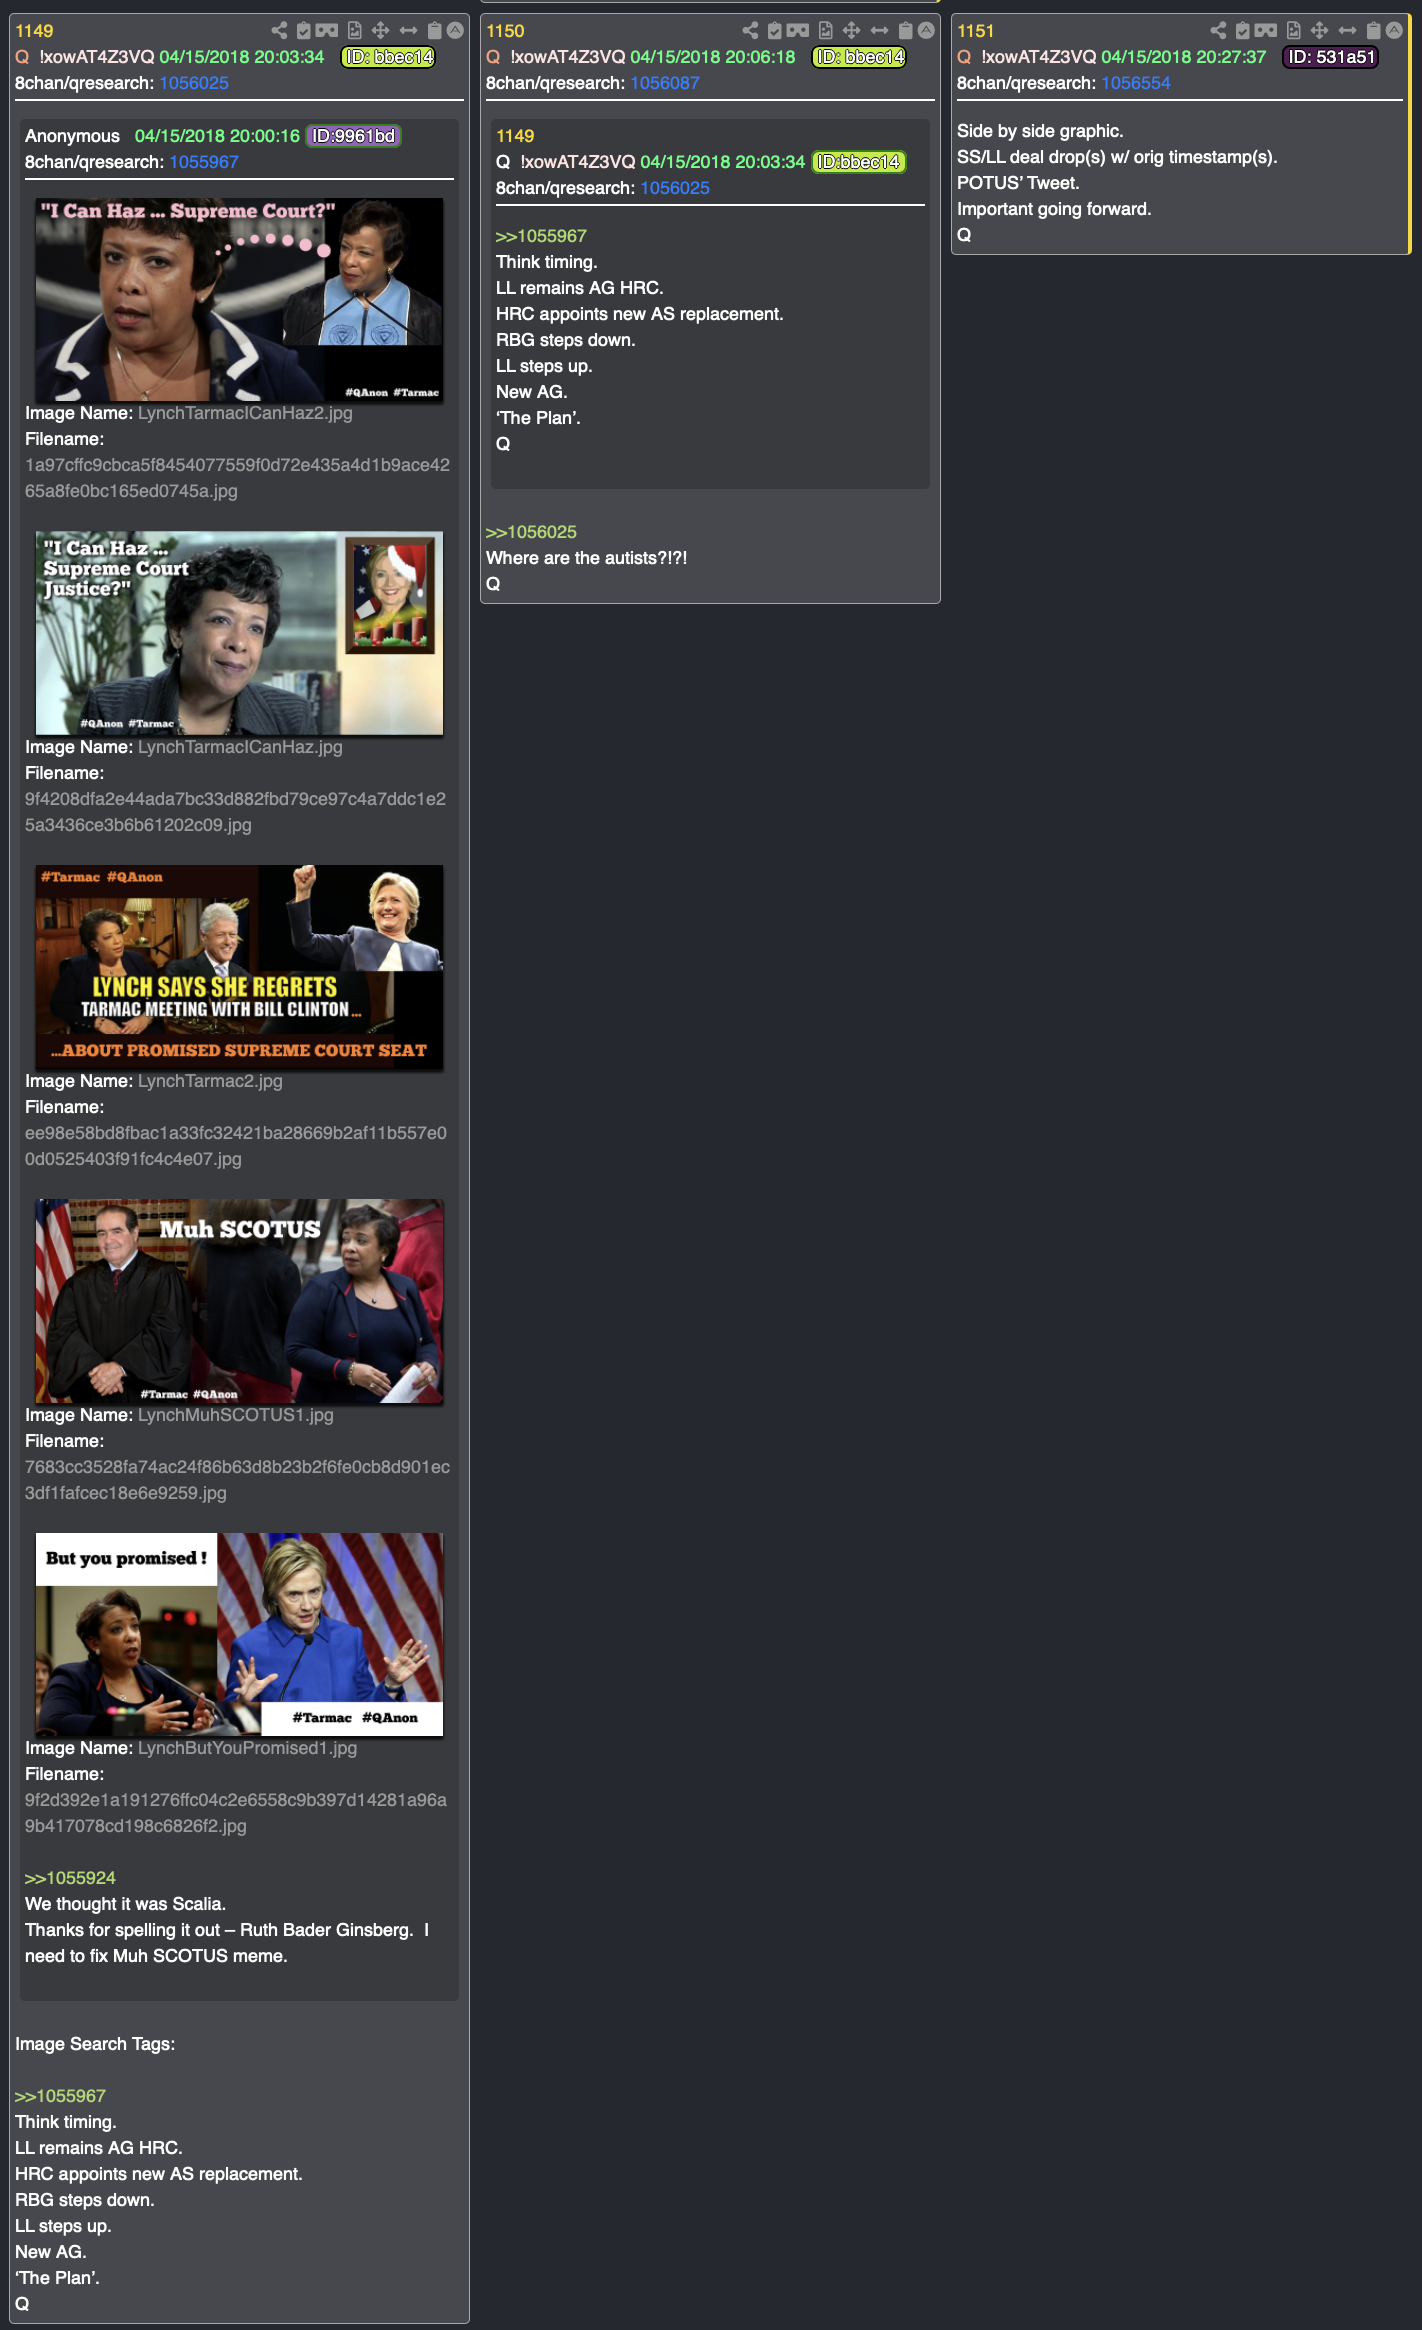Open Anonymous post link 1055967
Screen dimensions: 1422x2330
click(x=204, y=162)
